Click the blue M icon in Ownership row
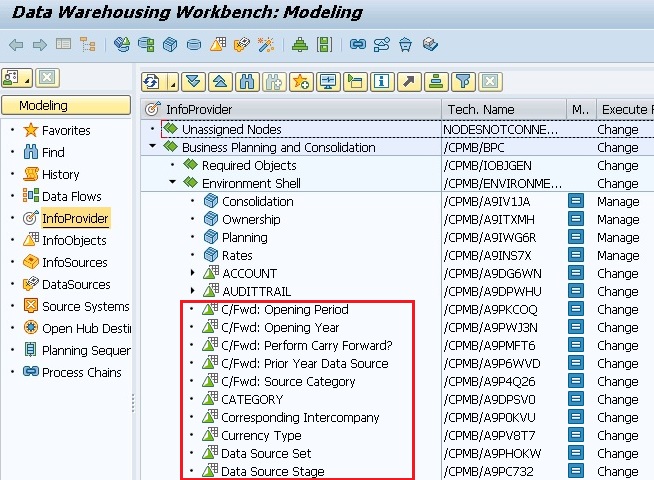This screenshot has height=480, width=654. pyautogui.click(x=576, y=219)
